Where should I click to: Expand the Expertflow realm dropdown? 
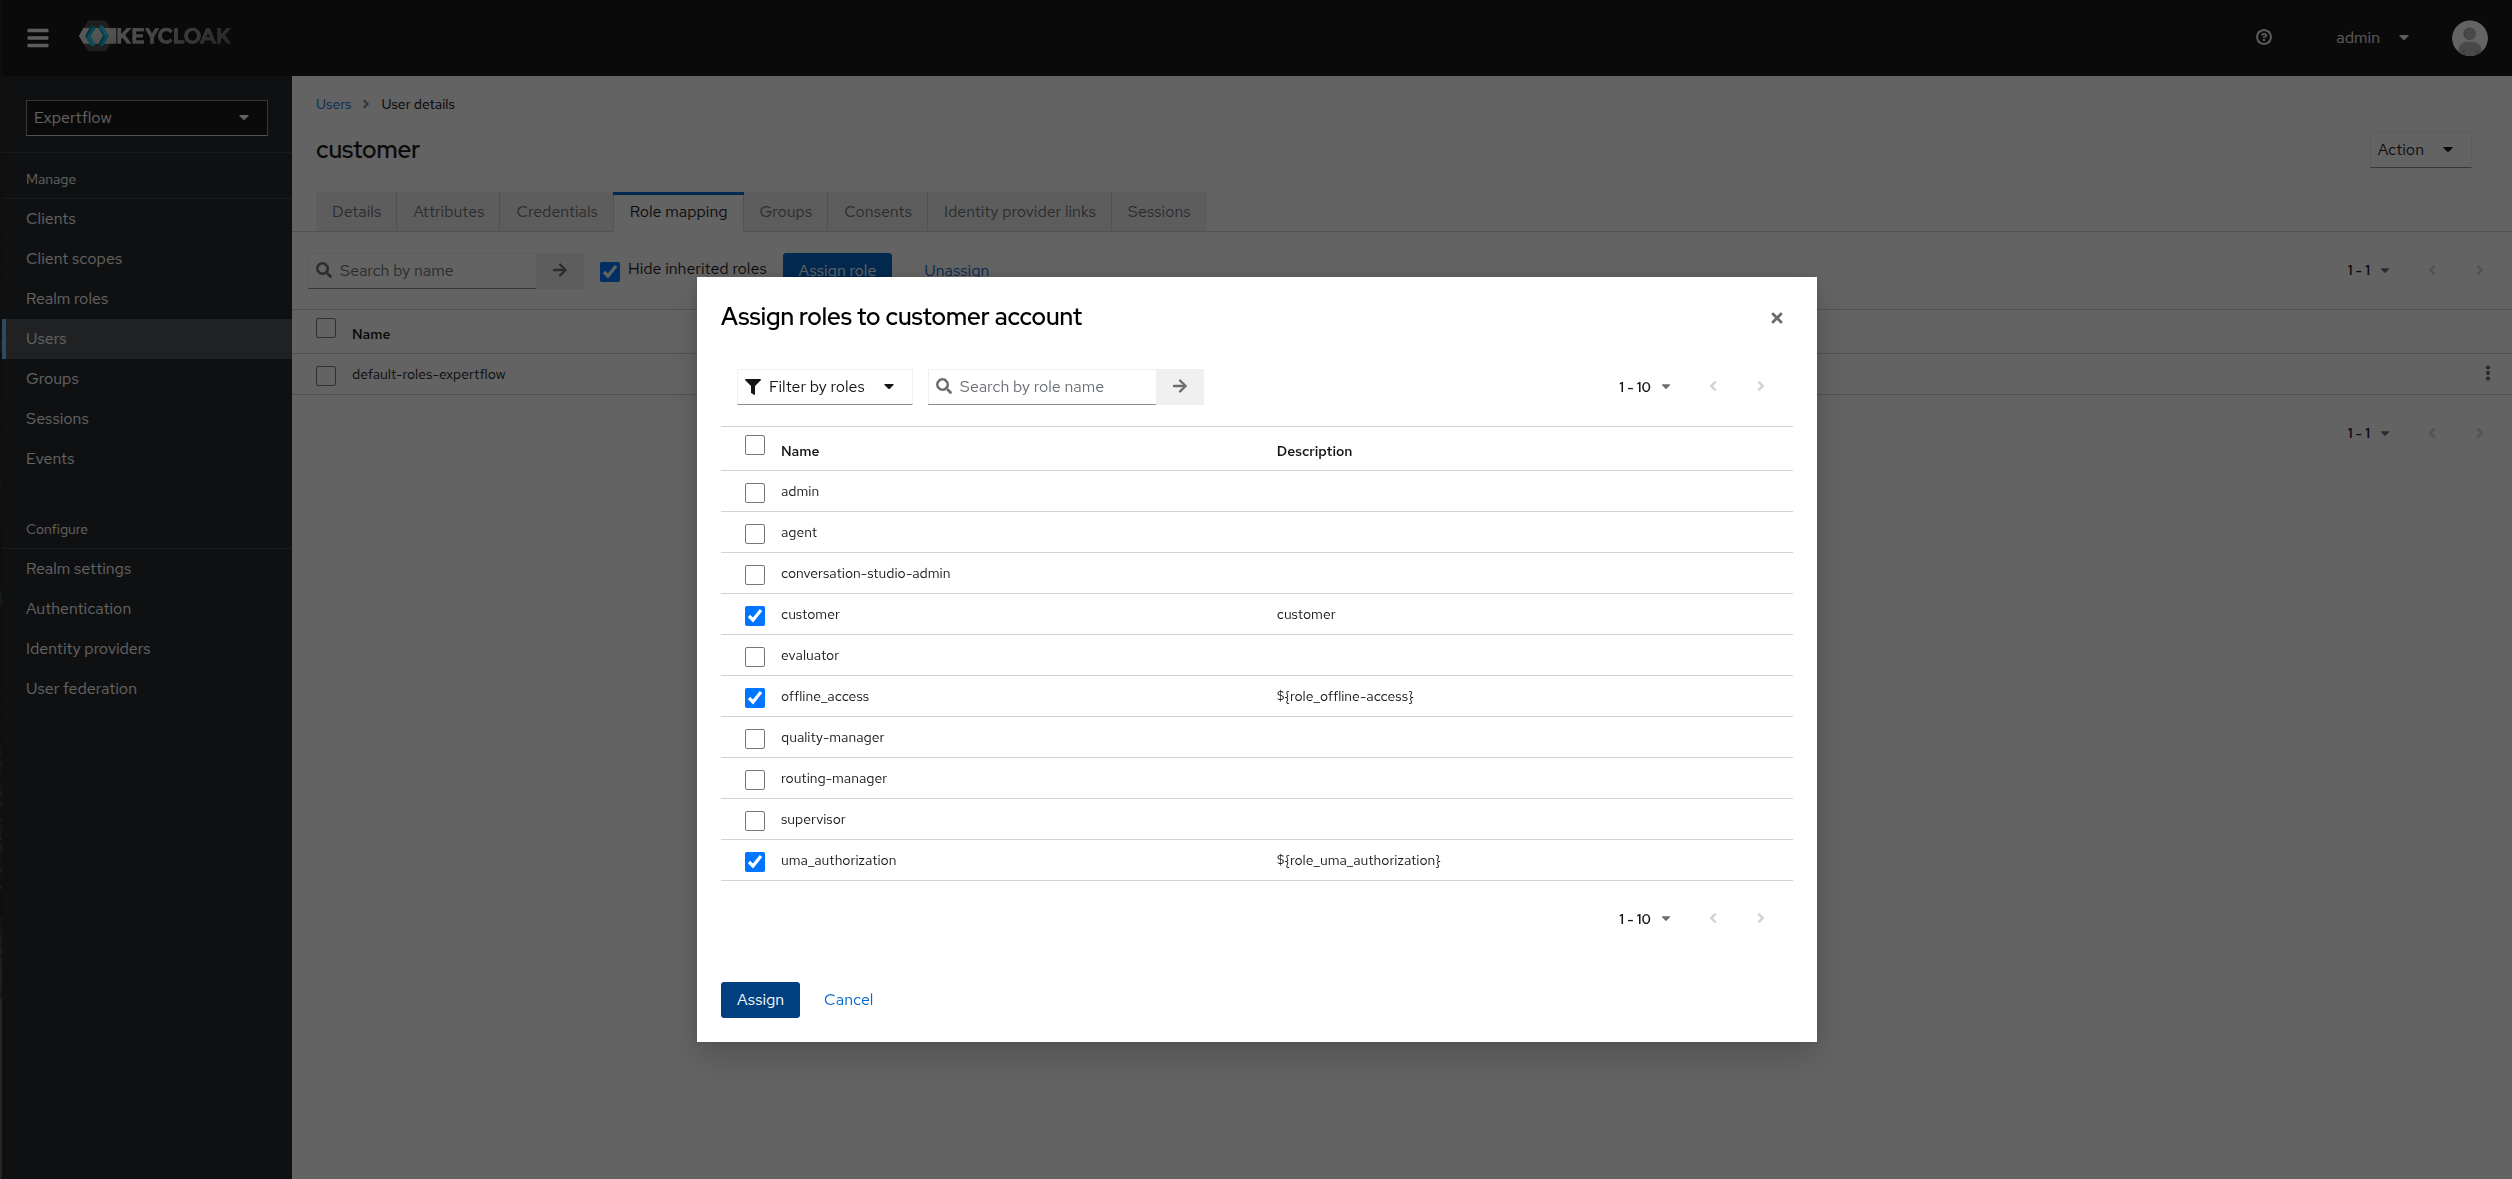click(x=146, y=118)
